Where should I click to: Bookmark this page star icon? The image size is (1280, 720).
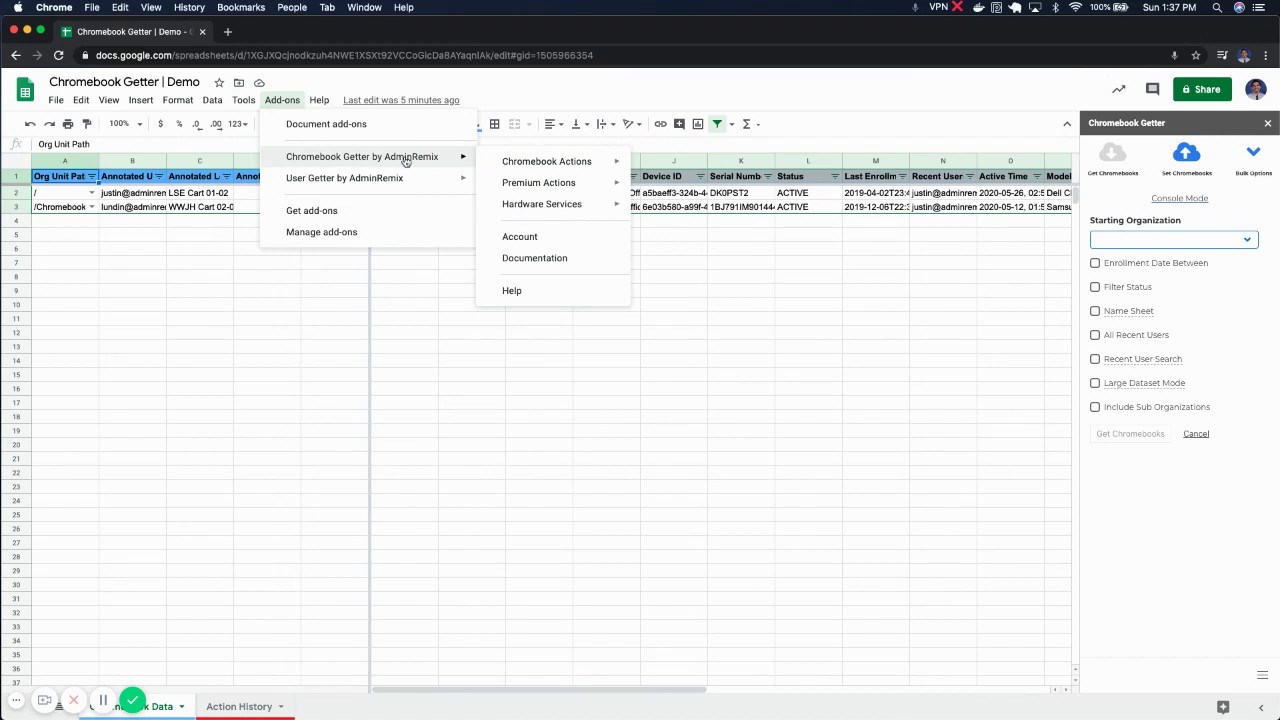tap(1195, 55)
